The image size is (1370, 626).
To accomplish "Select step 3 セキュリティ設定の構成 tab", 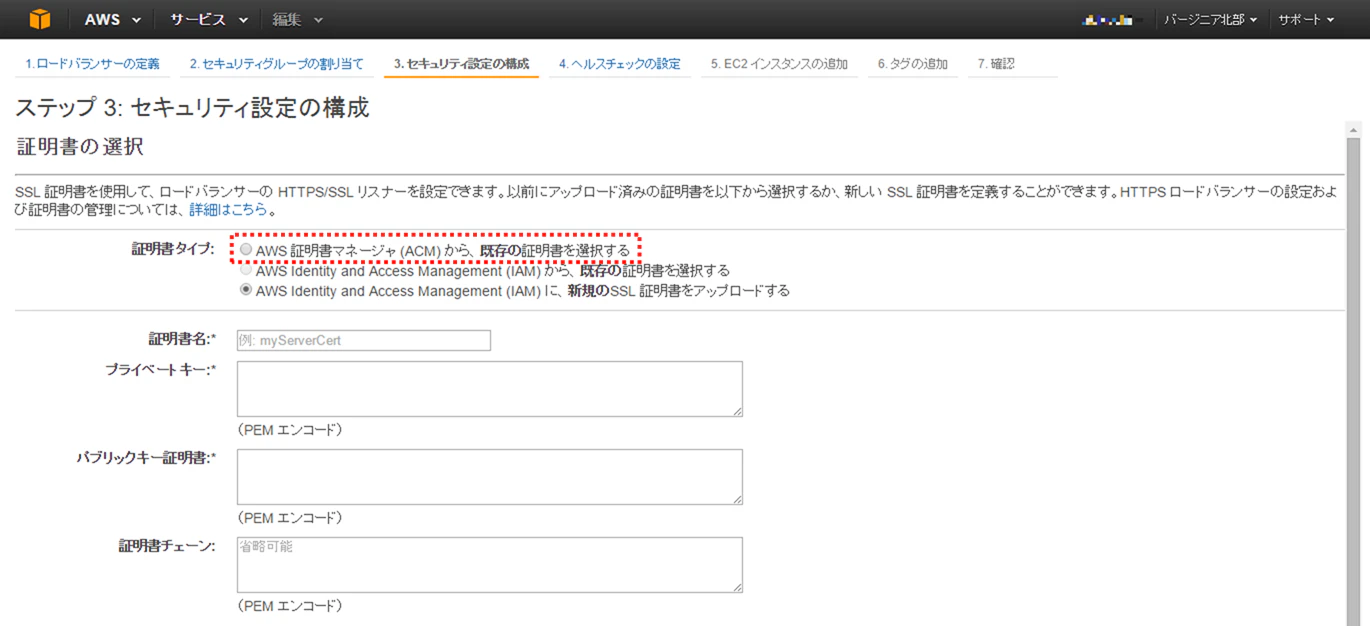I will pyautogui.click(x=461, y=64).
